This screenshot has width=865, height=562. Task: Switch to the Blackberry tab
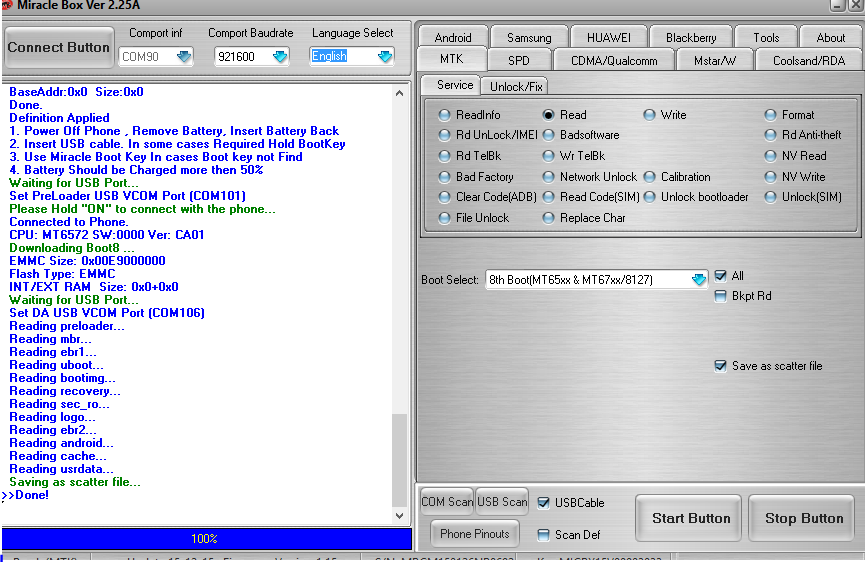[691, 38]
